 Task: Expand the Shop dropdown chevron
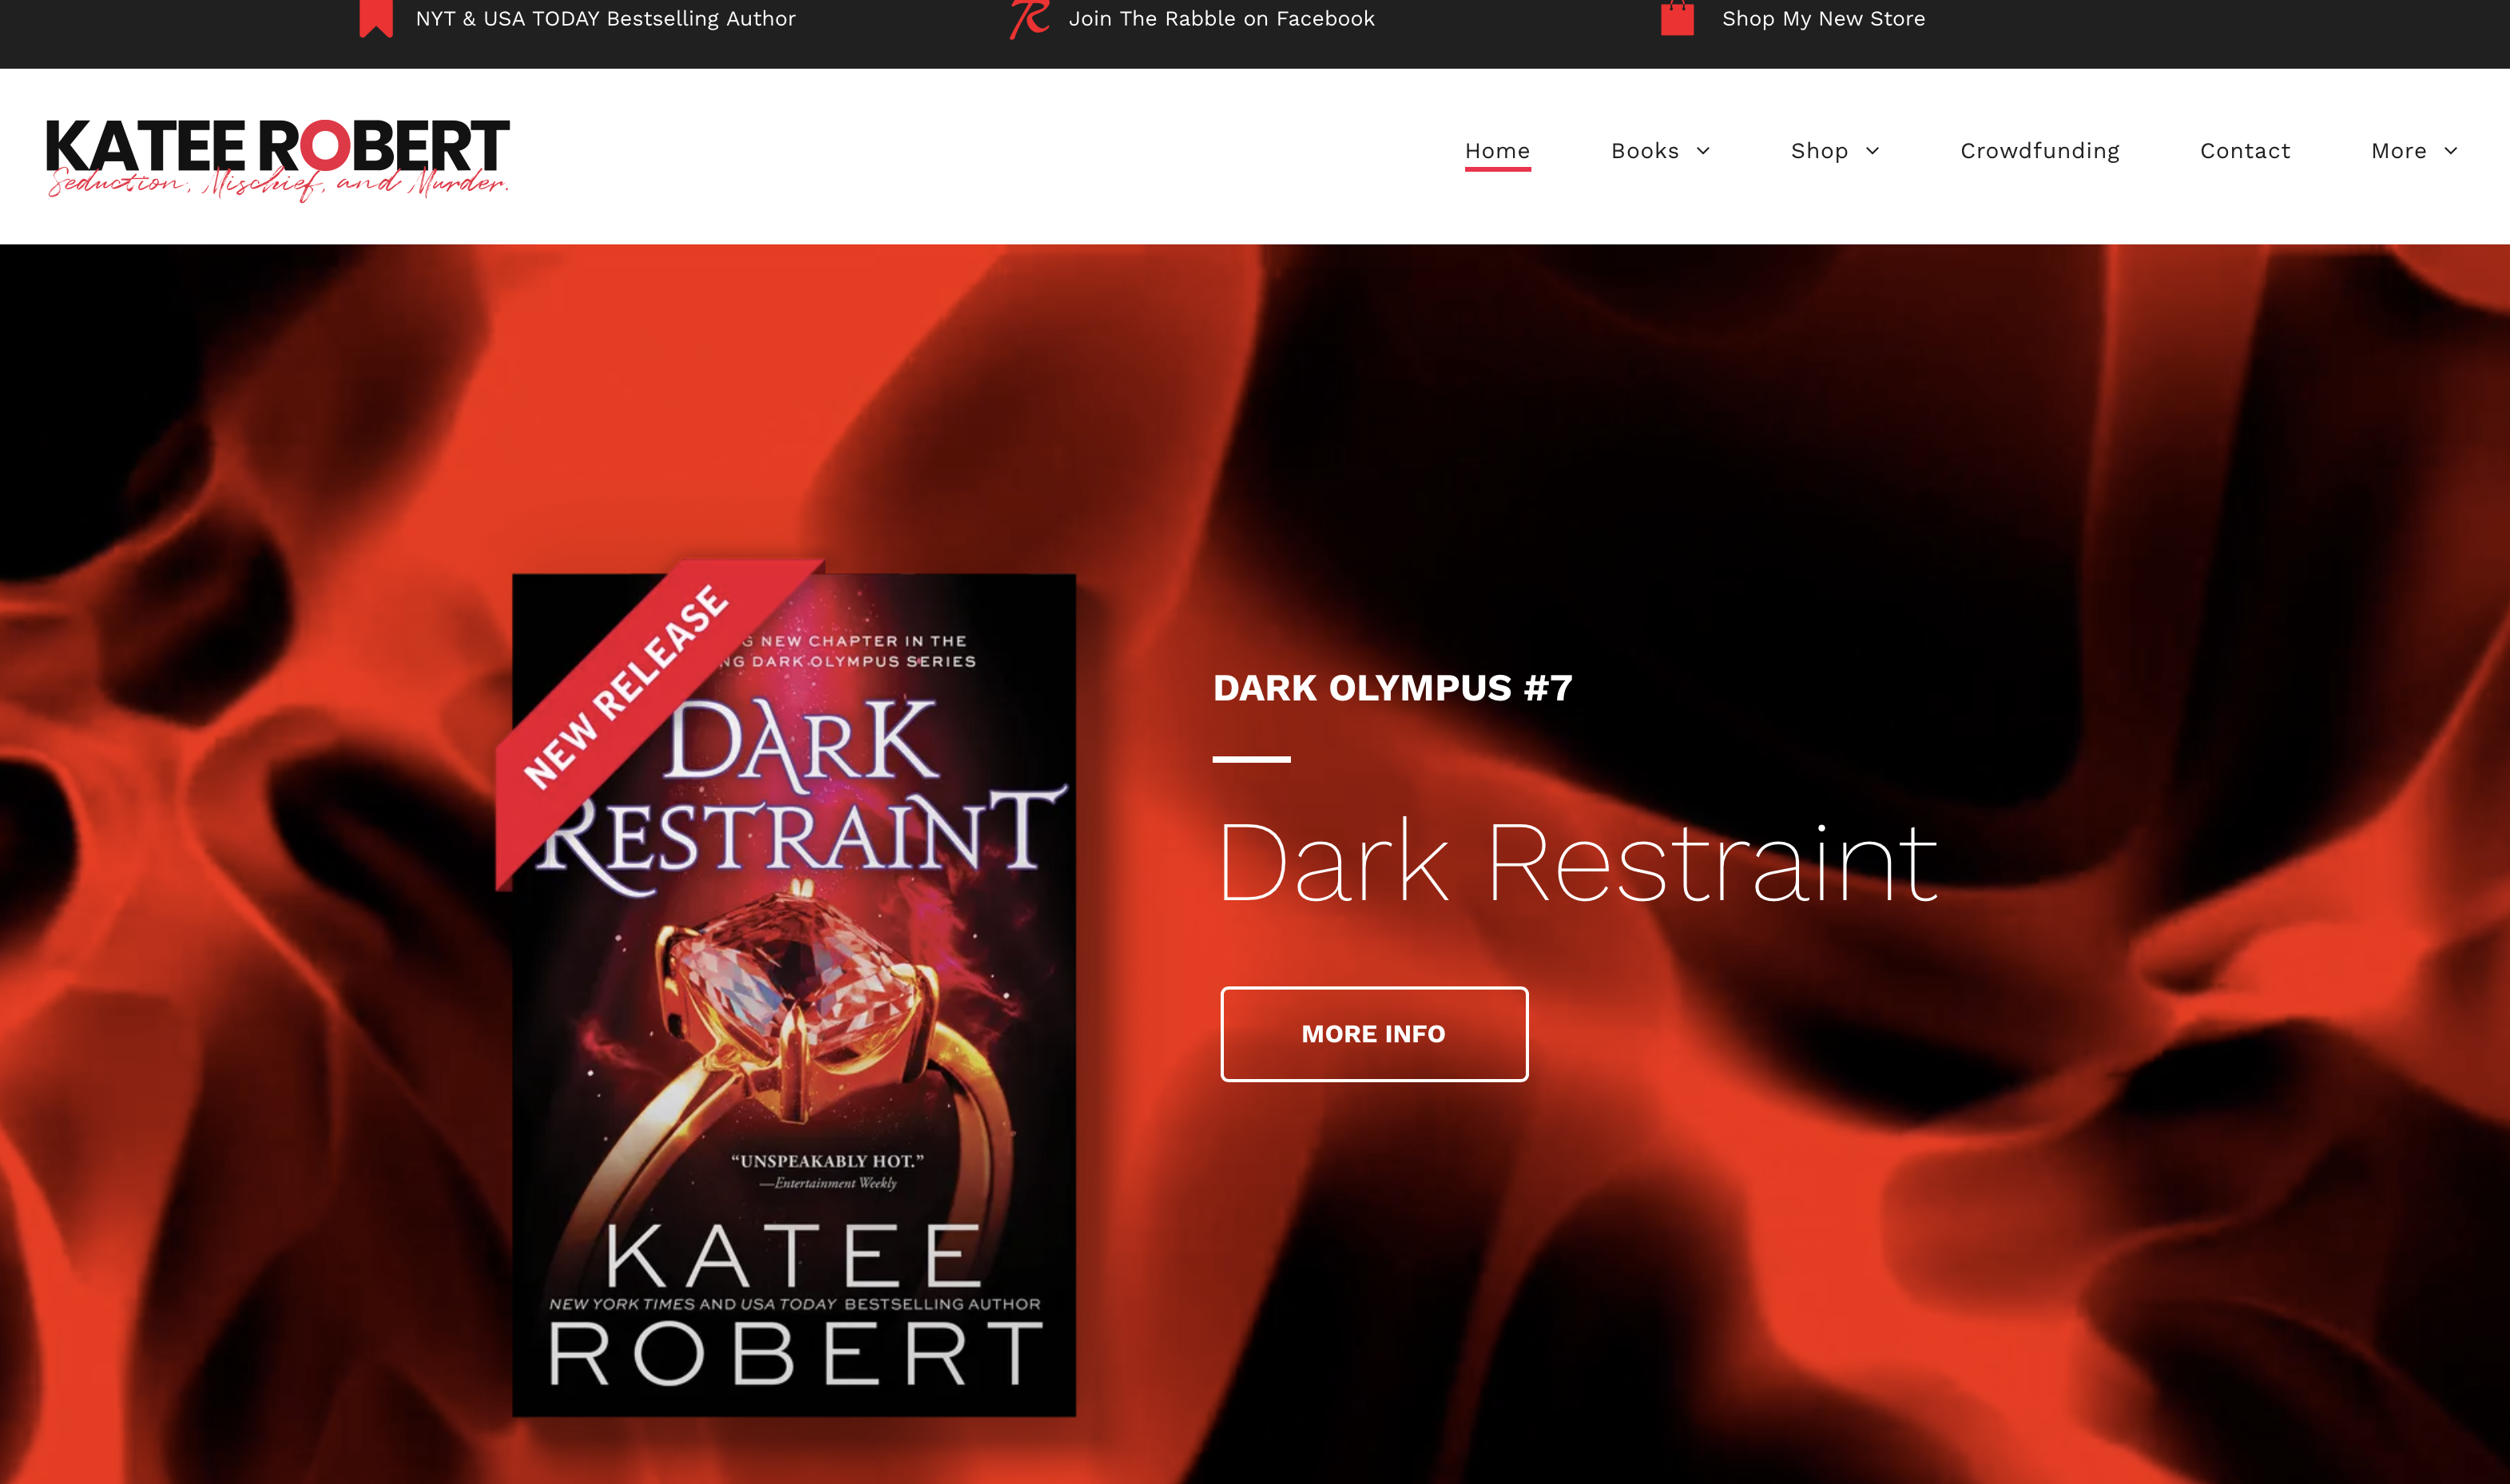[1872, 151]
